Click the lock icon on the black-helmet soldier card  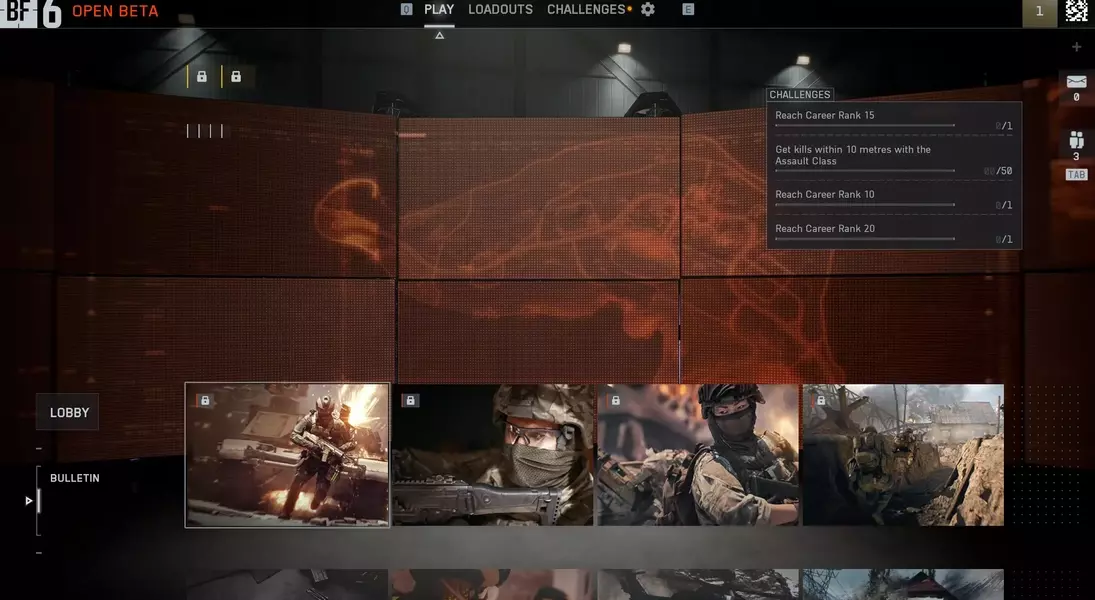coord(615,400)
